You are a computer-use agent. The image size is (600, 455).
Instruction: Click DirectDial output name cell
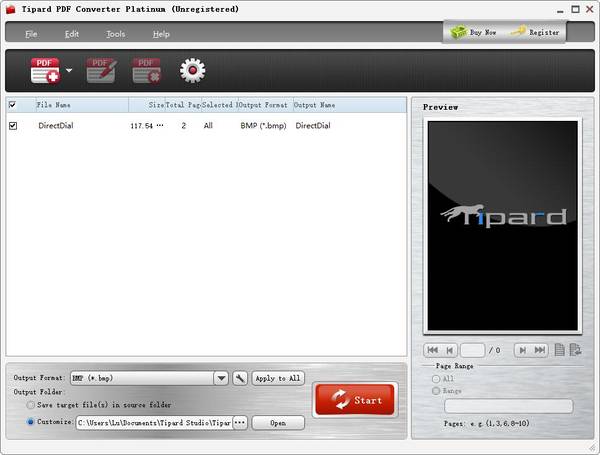[x=313, y=126]
